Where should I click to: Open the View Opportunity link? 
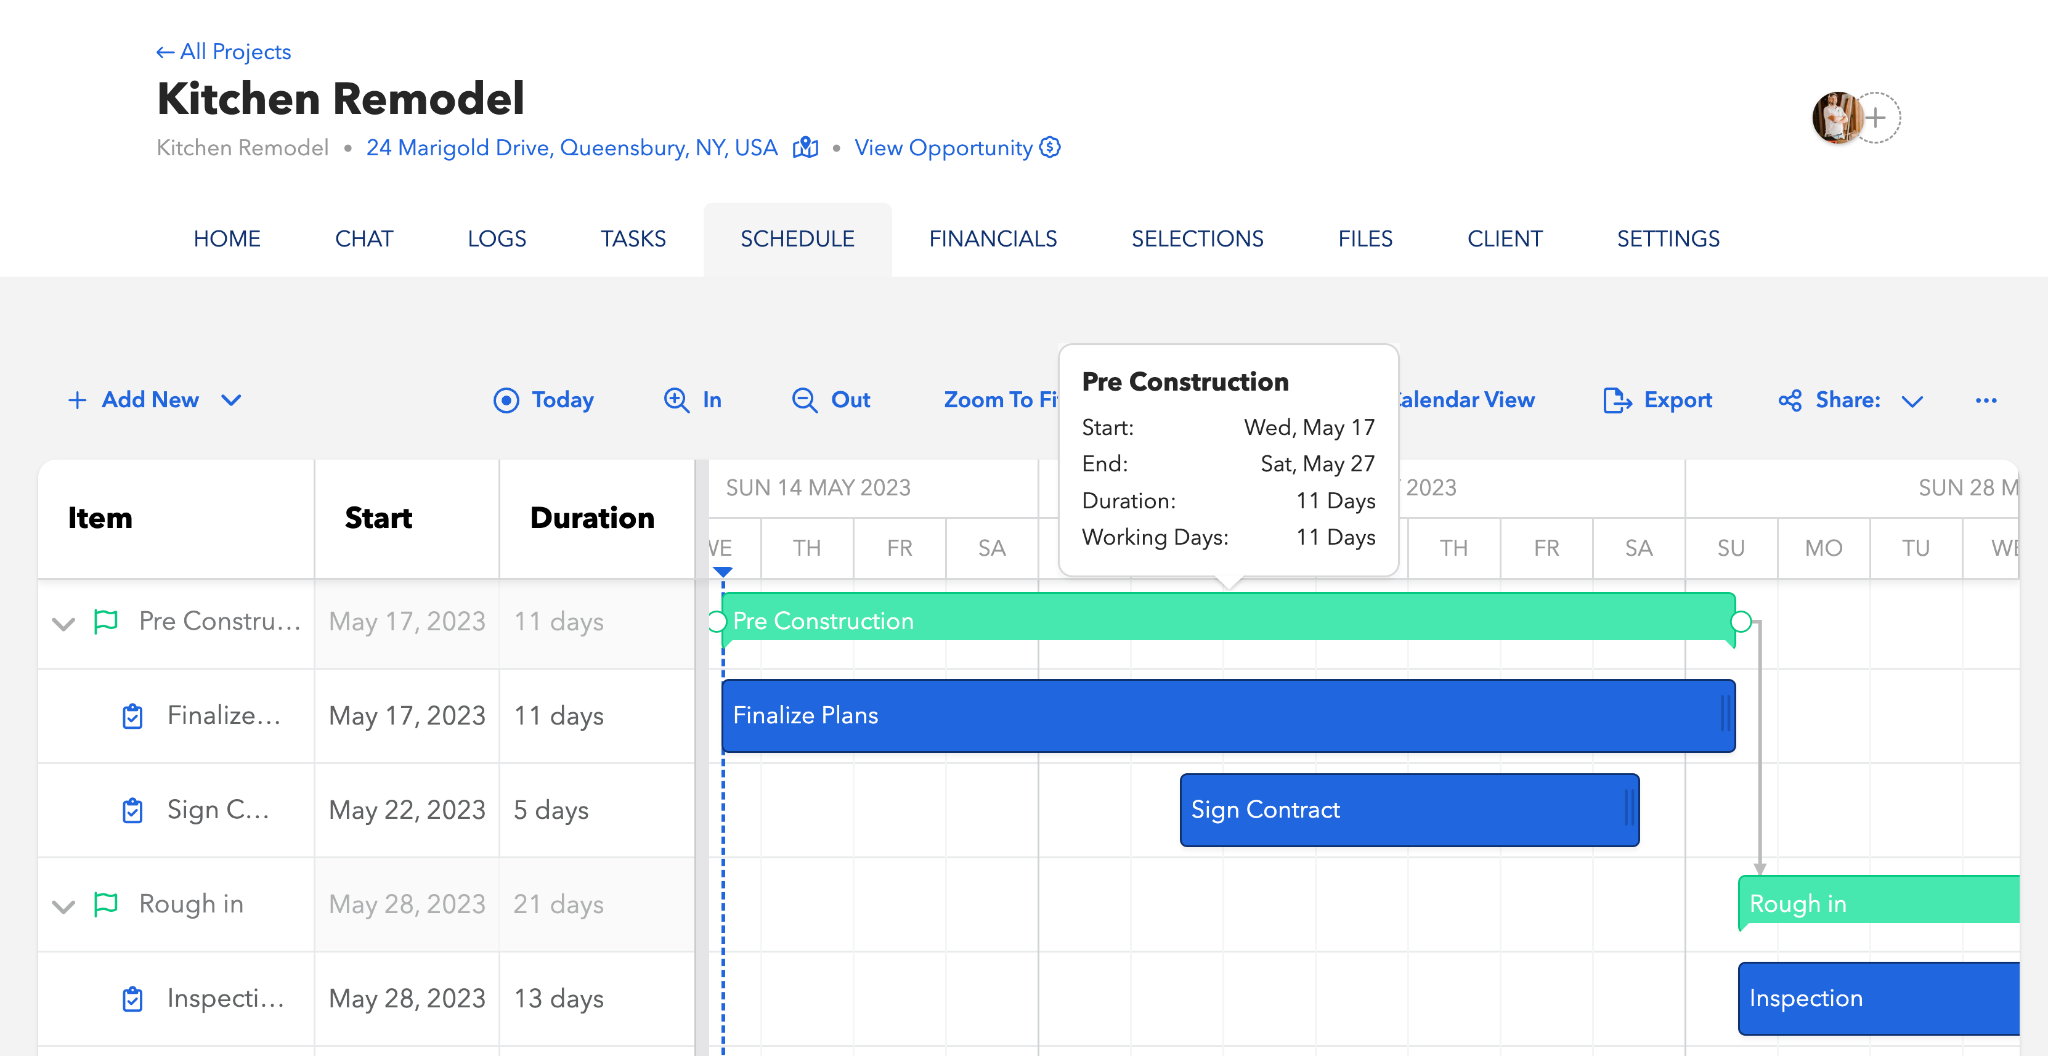[x=943, y=148]
